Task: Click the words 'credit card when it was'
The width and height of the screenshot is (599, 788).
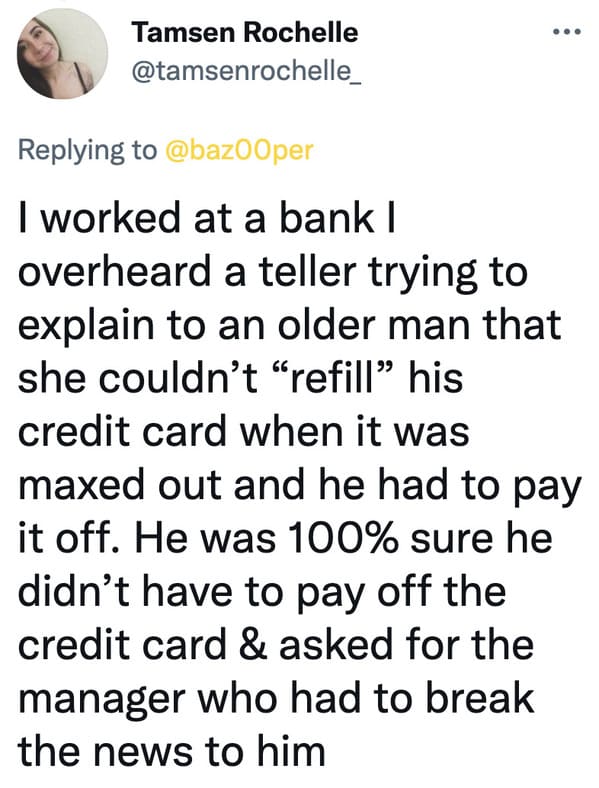Action: 243,431
